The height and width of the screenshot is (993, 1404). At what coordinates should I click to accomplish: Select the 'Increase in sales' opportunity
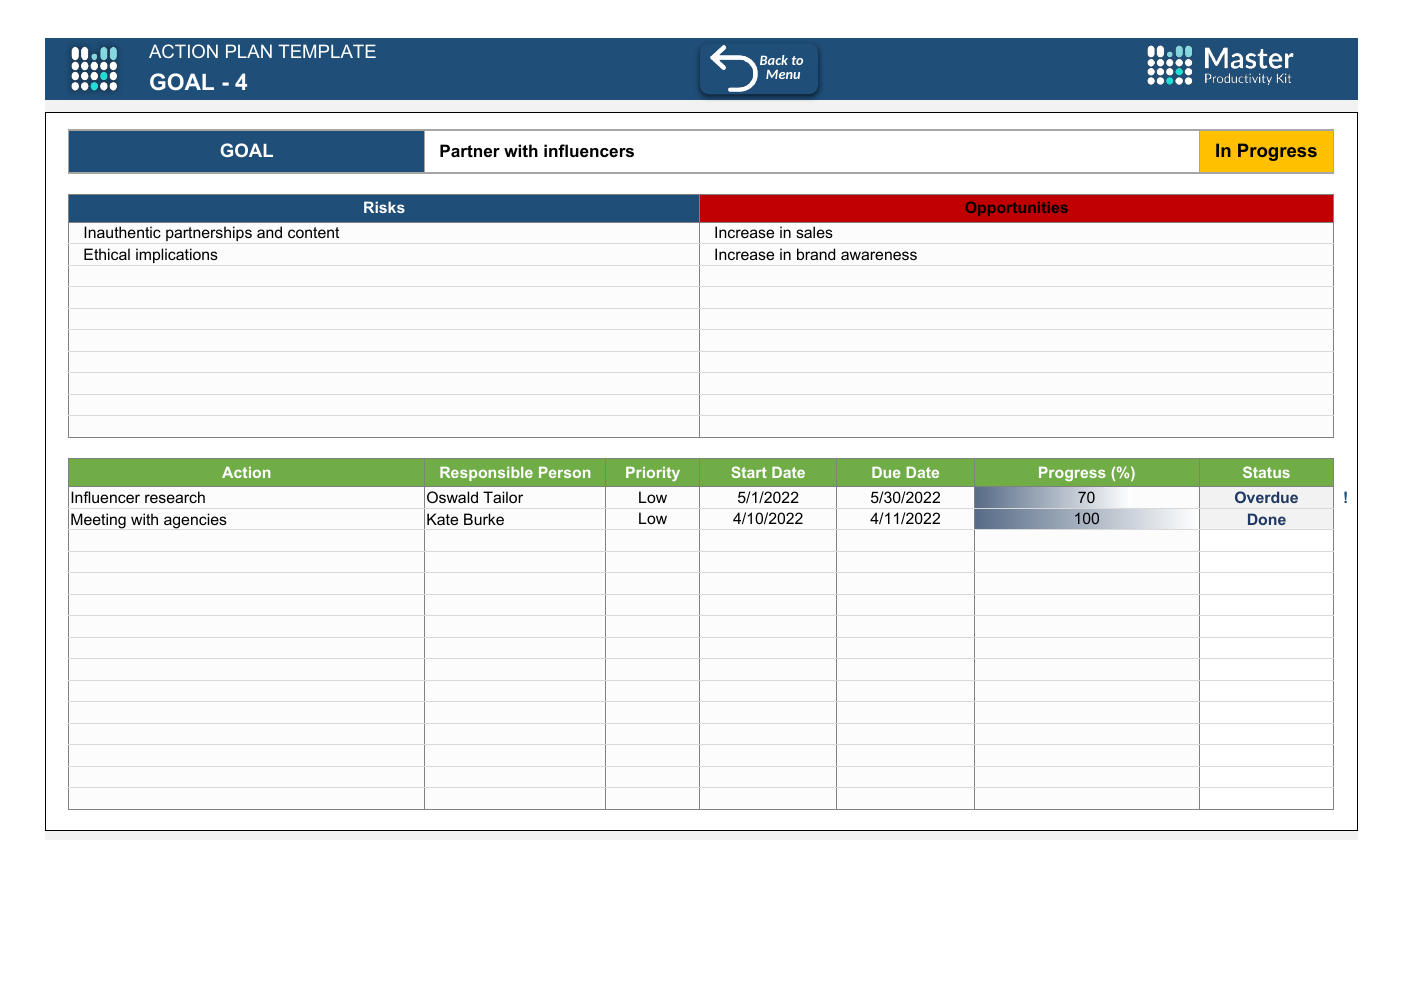[1016, 233]
